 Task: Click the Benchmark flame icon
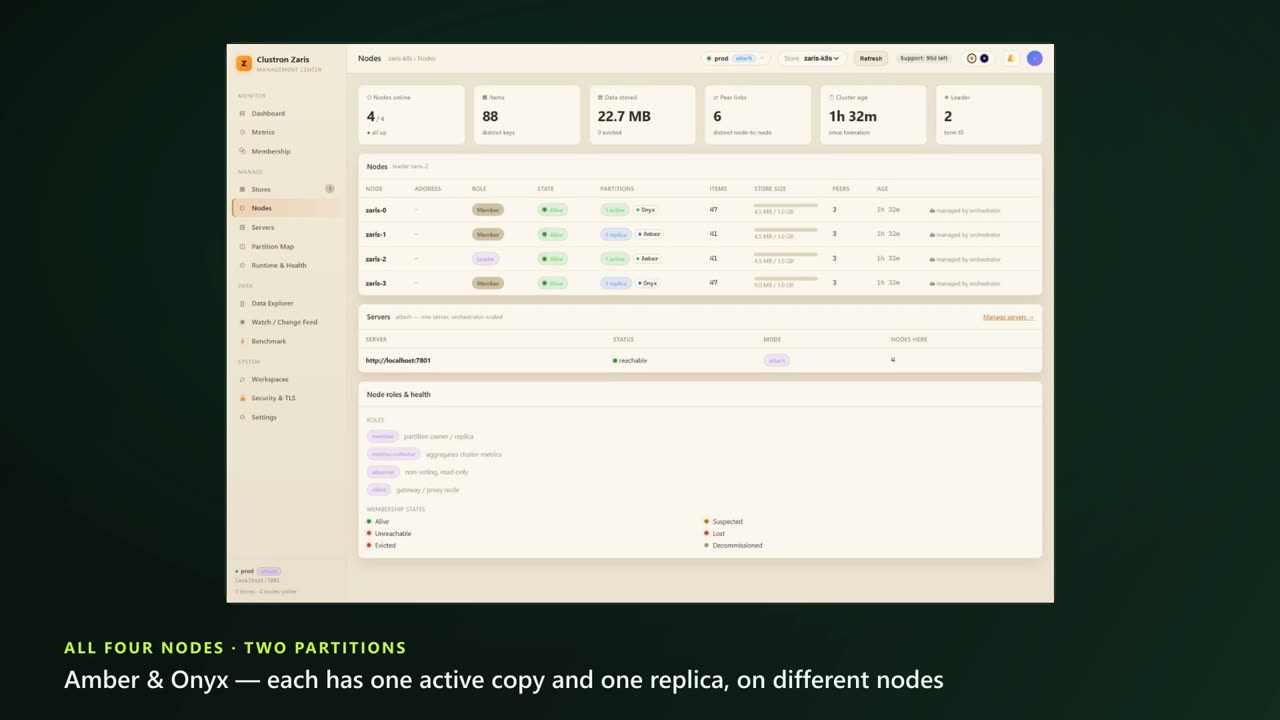[242, 341]
